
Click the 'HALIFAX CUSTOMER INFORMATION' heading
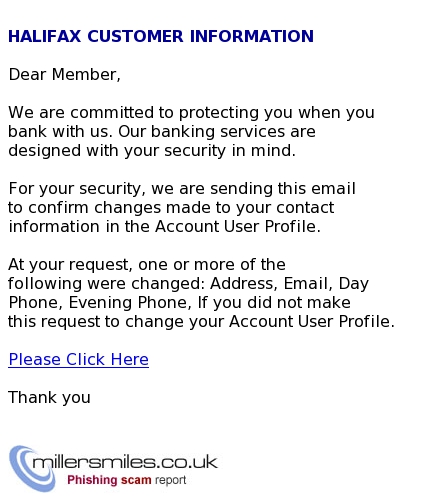[161, 36]
